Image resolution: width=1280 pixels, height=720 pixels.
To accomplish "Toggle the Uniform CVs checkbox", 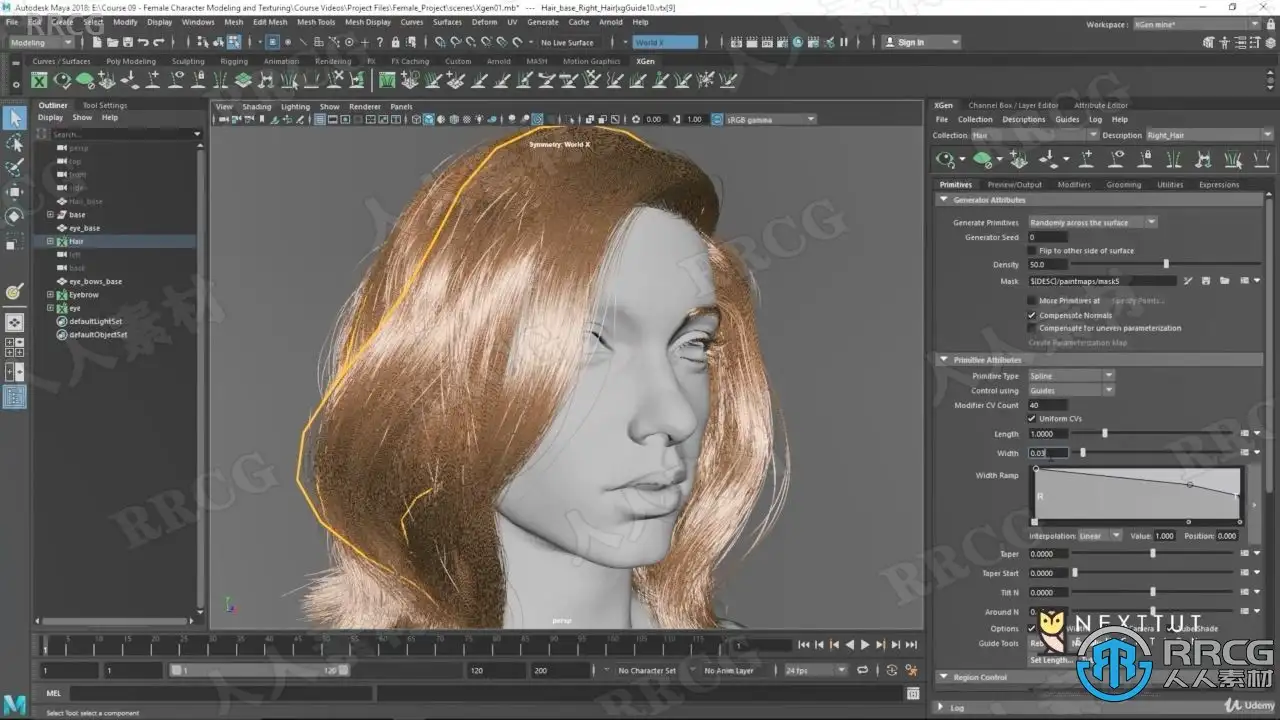I will (x=1032, y=418).
